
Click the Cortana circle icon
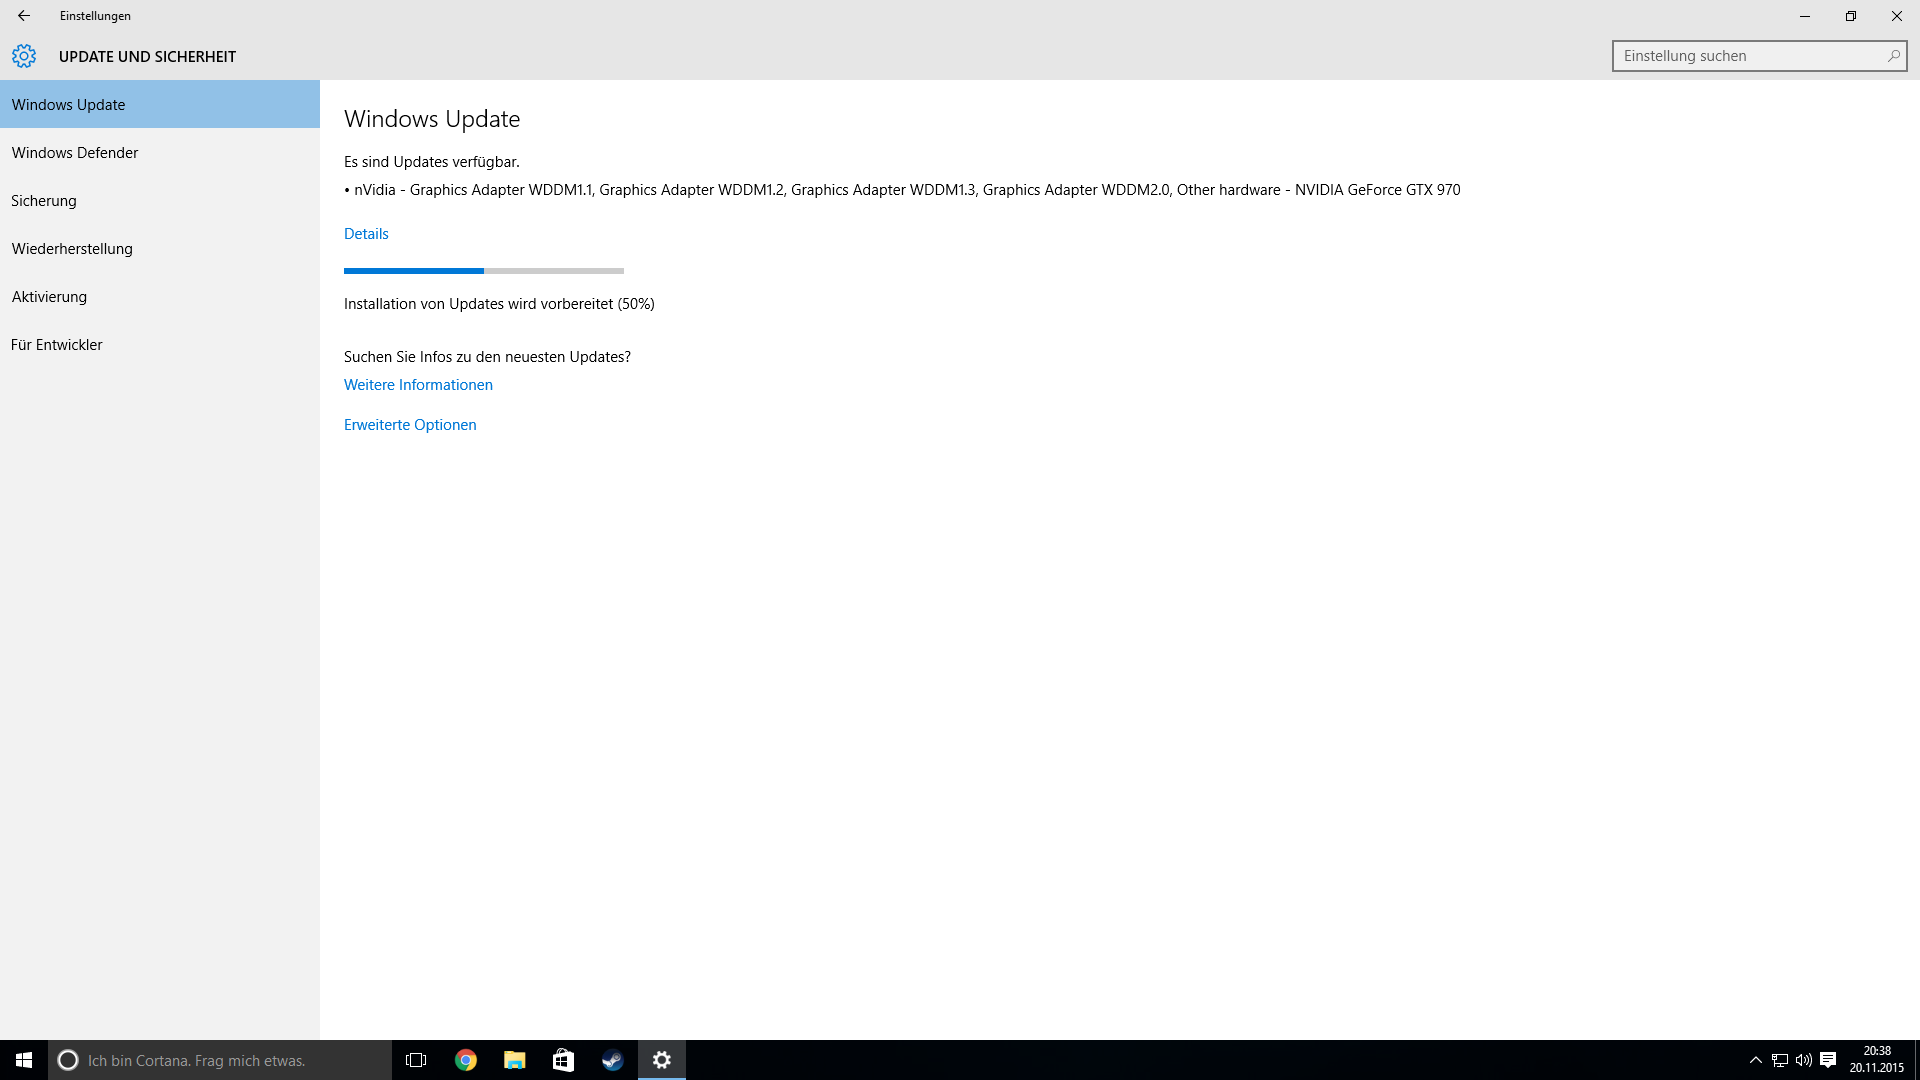click(x=68, y=1060)
